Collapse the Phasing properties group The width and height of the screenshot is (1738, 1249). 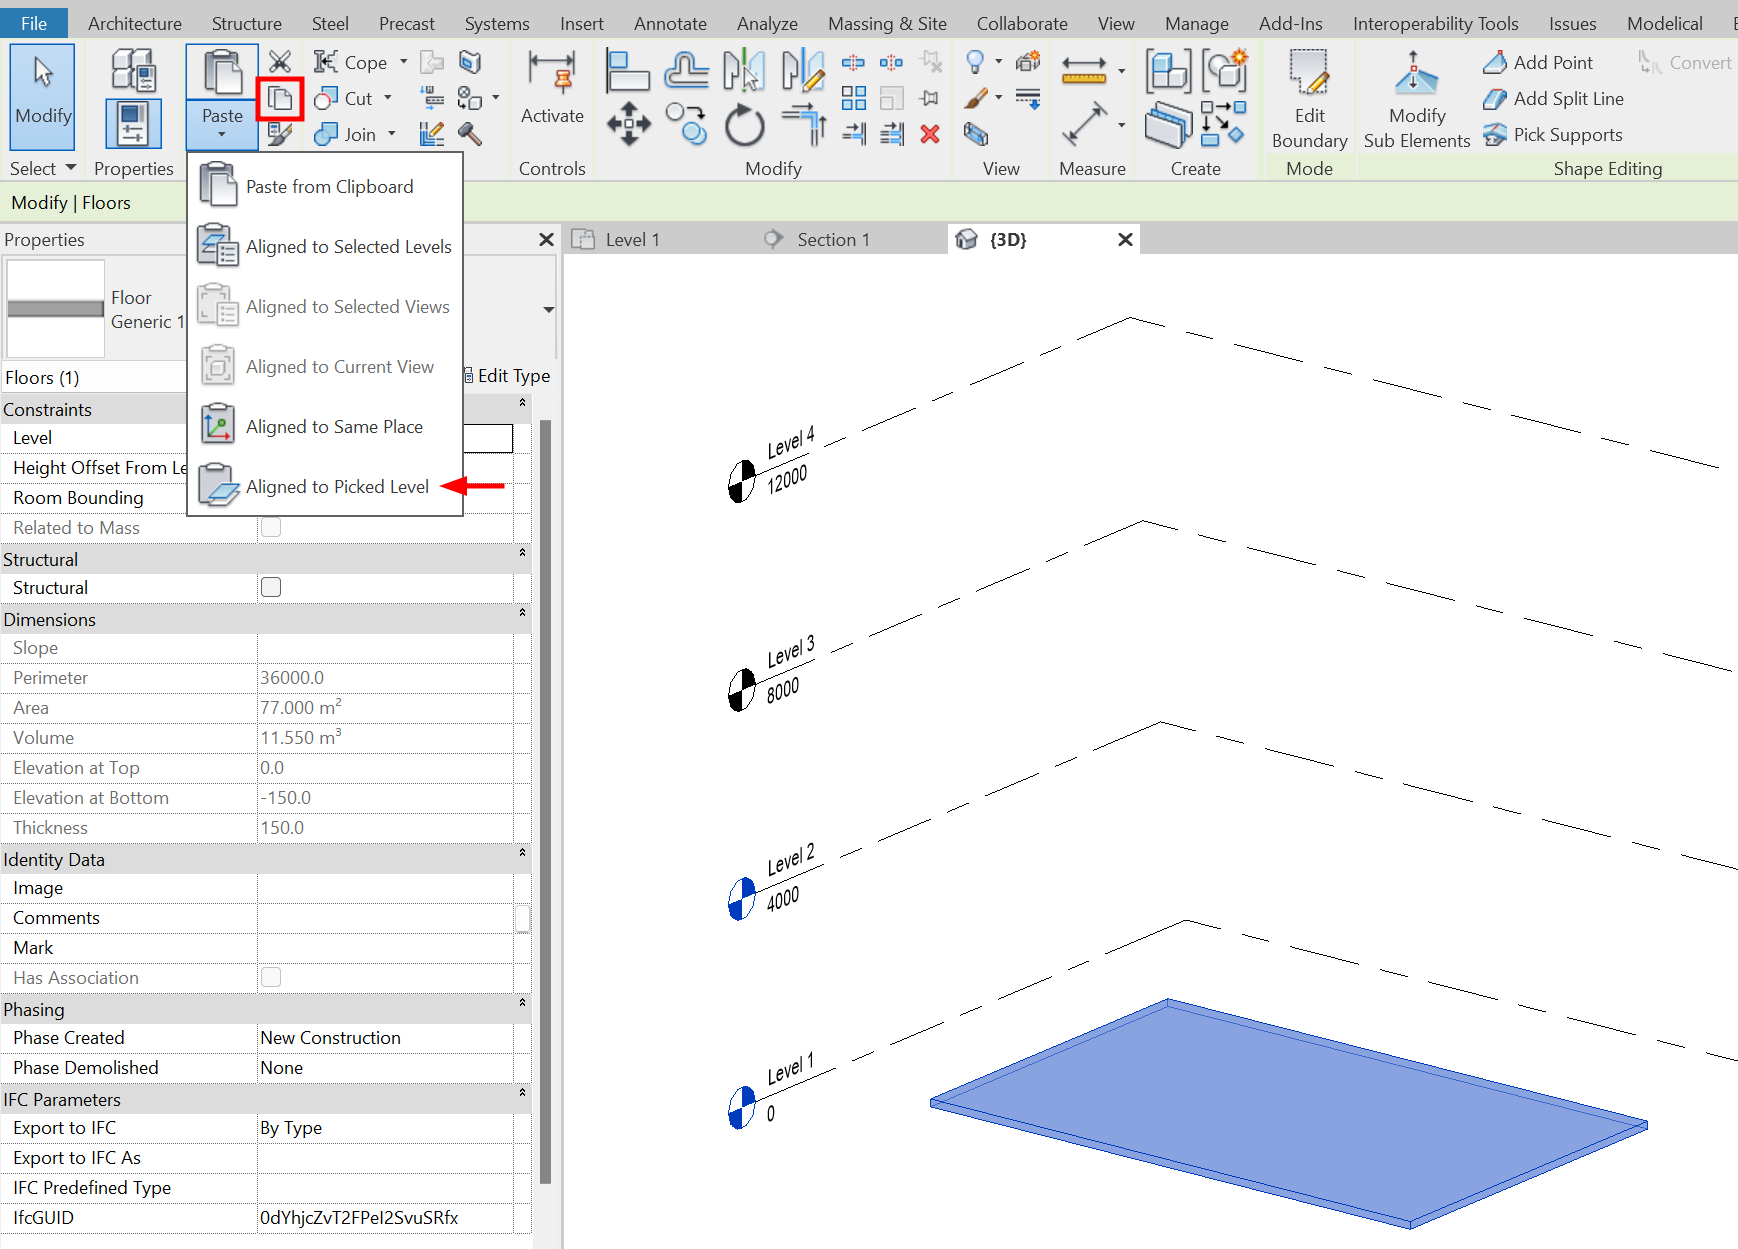click(x=522, y=1002)
